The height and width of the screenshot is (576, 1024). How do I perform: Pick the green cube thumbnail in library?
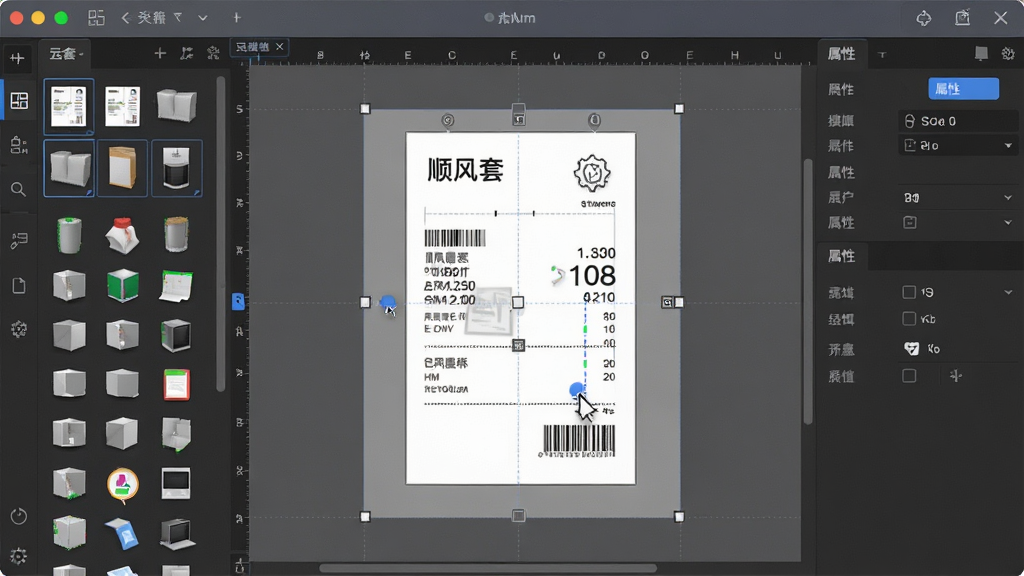[x=123, y=285]
